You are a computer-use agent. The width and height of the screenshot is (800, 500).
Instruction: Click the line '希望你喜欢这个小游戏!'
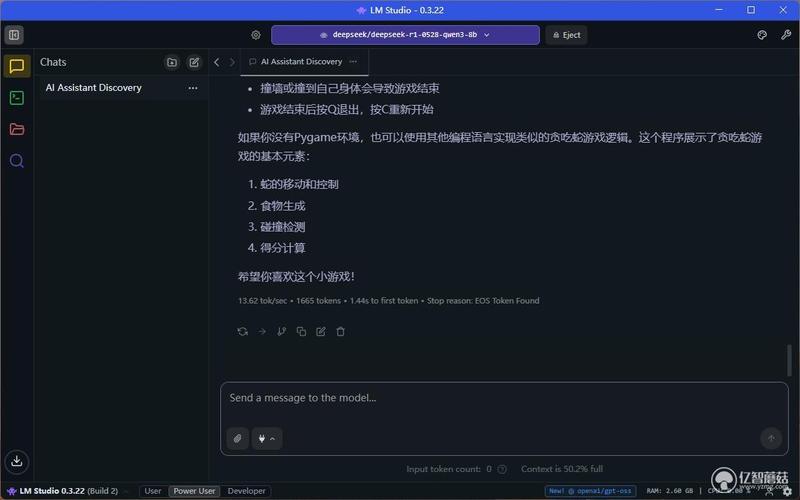tap(296, 277)
